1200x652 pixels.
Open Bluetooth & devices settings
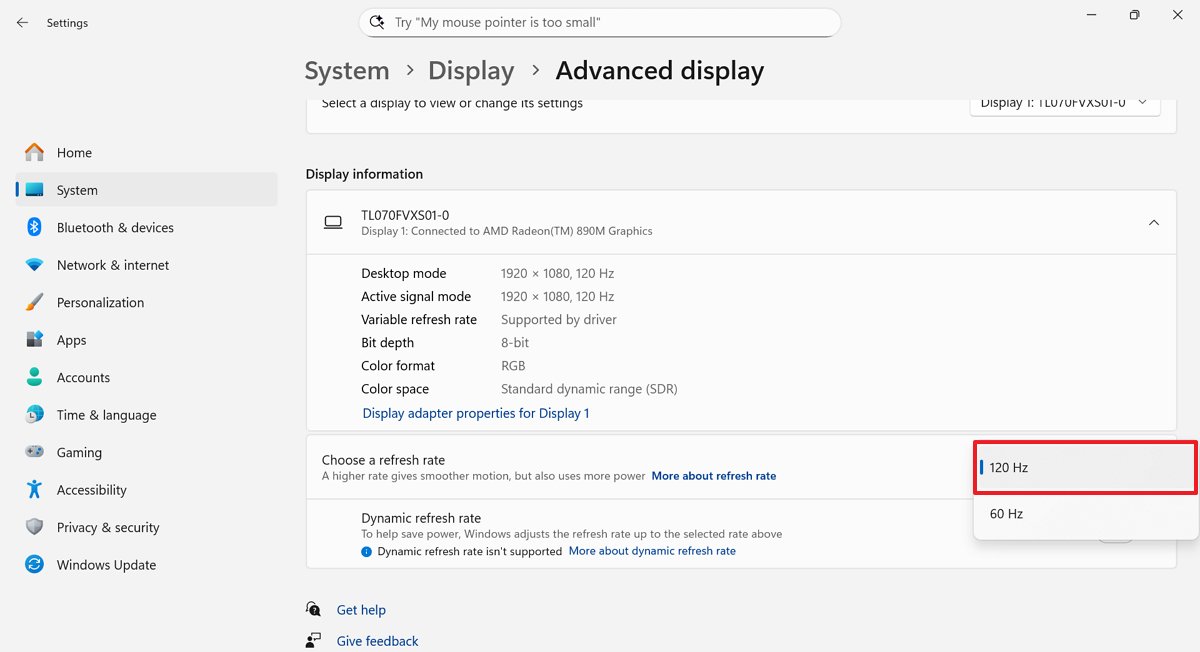113,227
